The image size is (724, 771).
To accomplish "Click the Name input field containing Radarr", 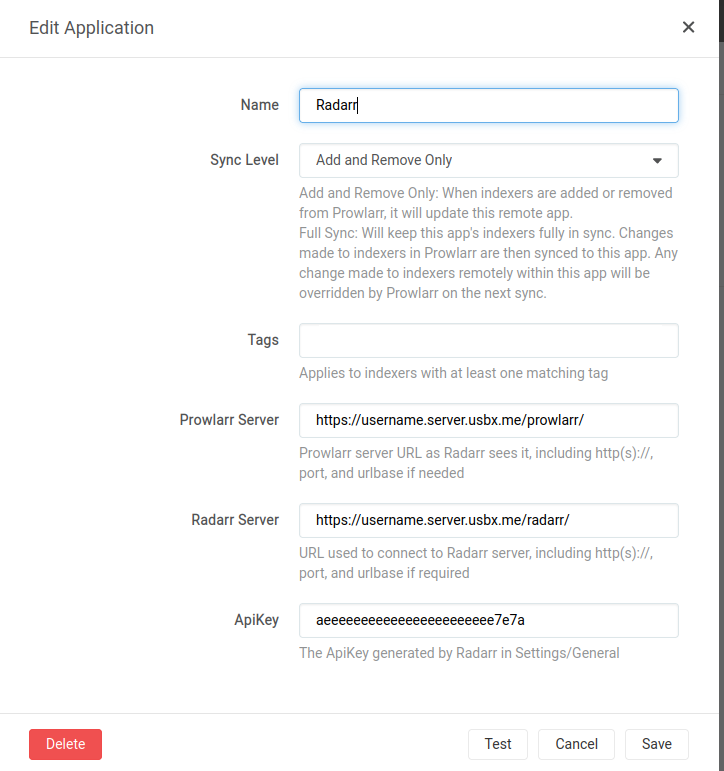I will tap(488, 105).
